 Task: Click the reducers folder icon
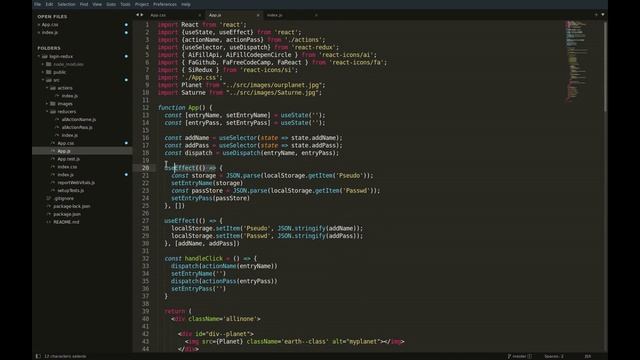53,111
